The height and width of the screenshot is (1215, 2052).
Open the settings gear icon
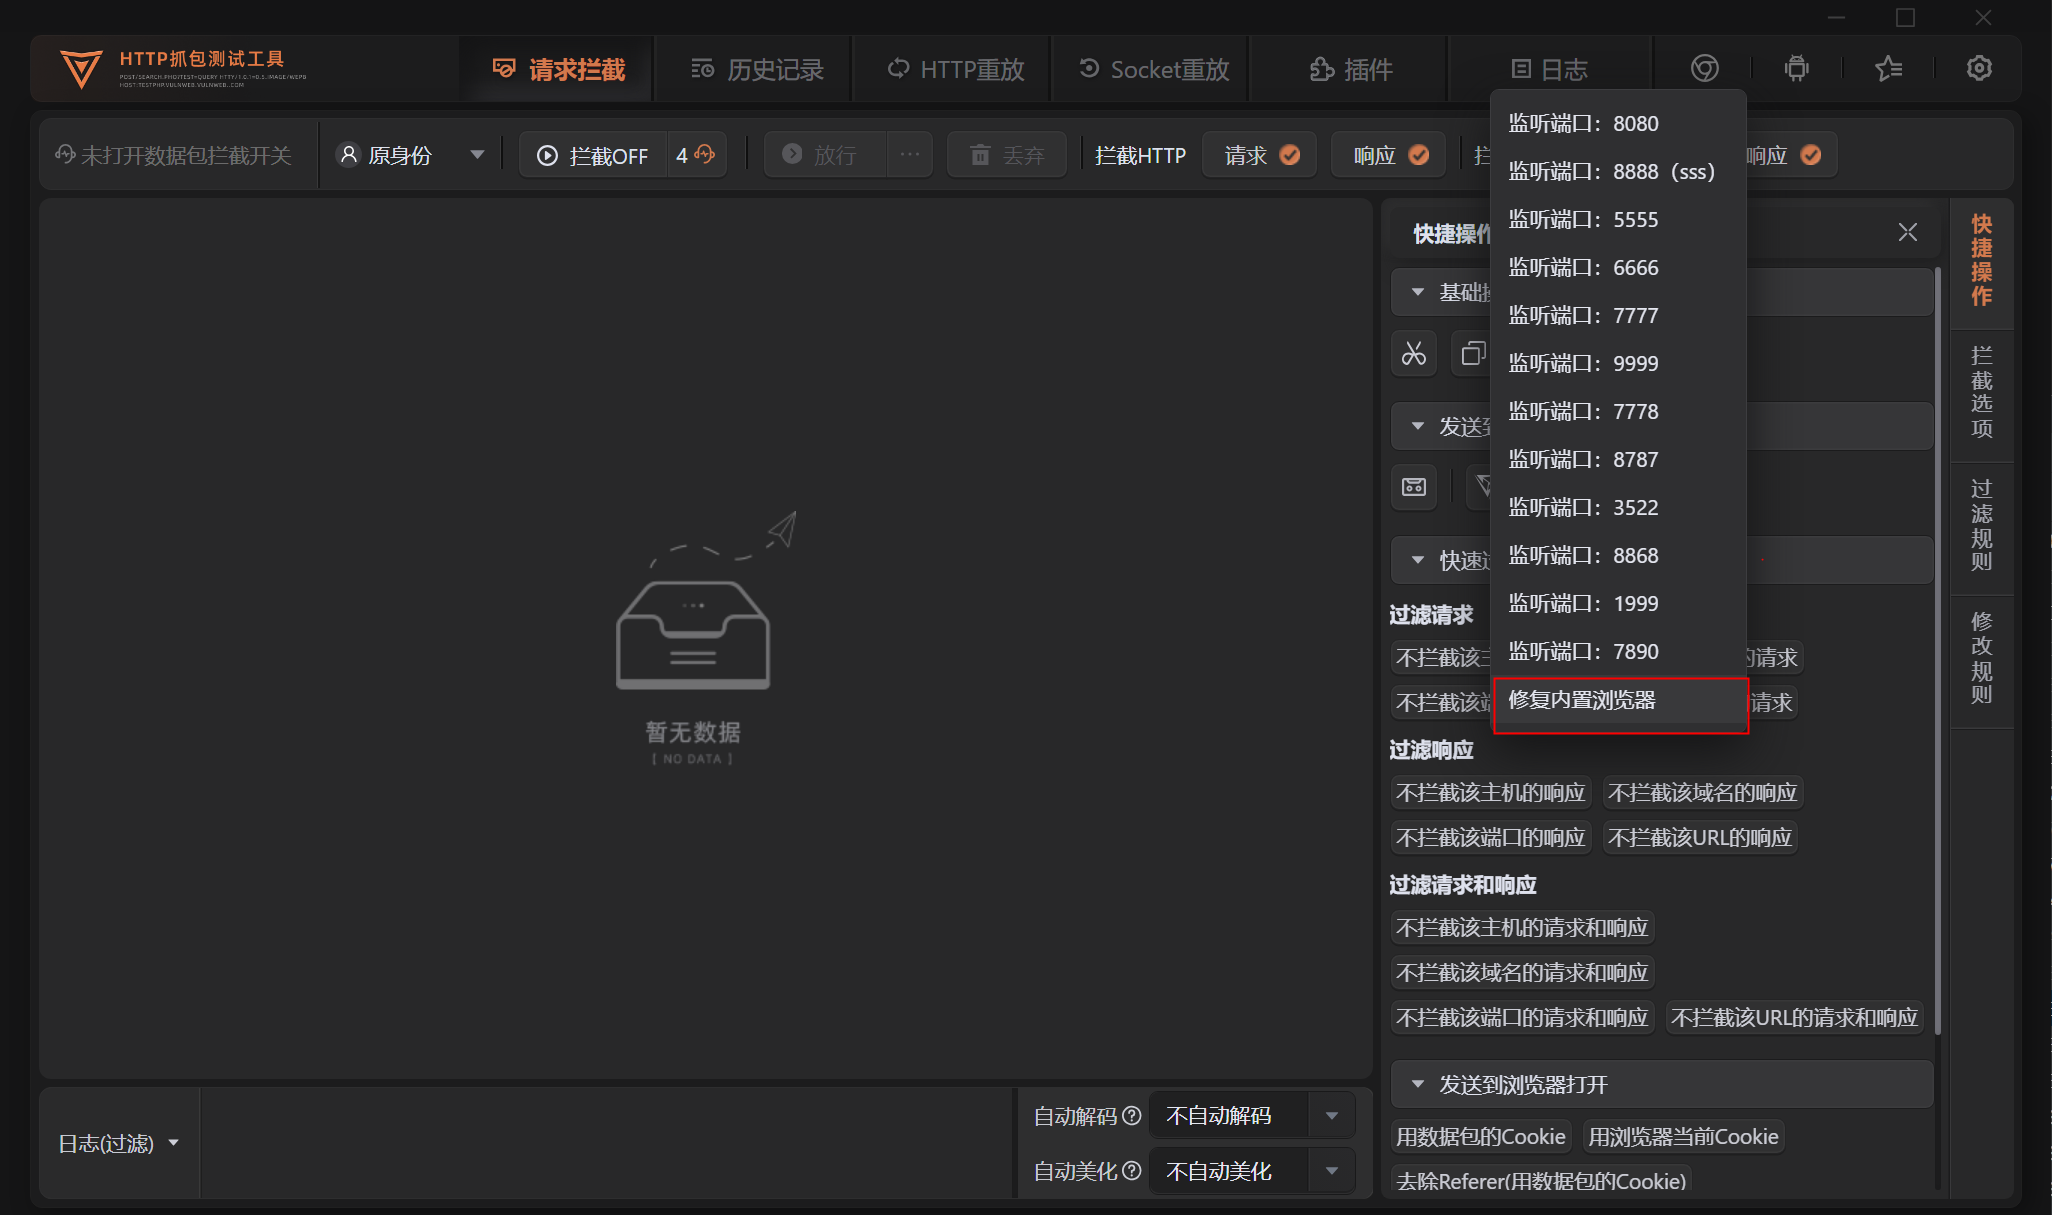click(1979, 67)
